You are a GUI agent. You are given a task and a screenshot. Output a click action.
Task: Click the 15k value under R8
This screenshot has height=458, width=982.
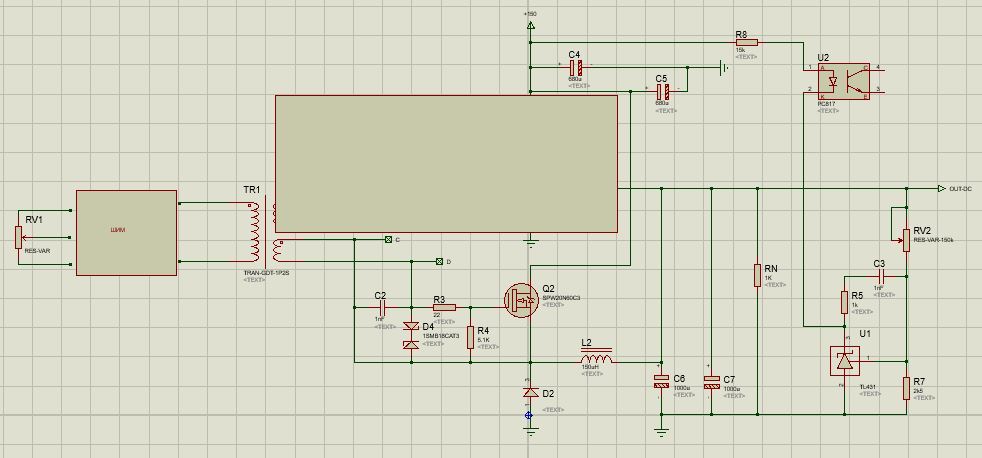[x=740, y=49]
